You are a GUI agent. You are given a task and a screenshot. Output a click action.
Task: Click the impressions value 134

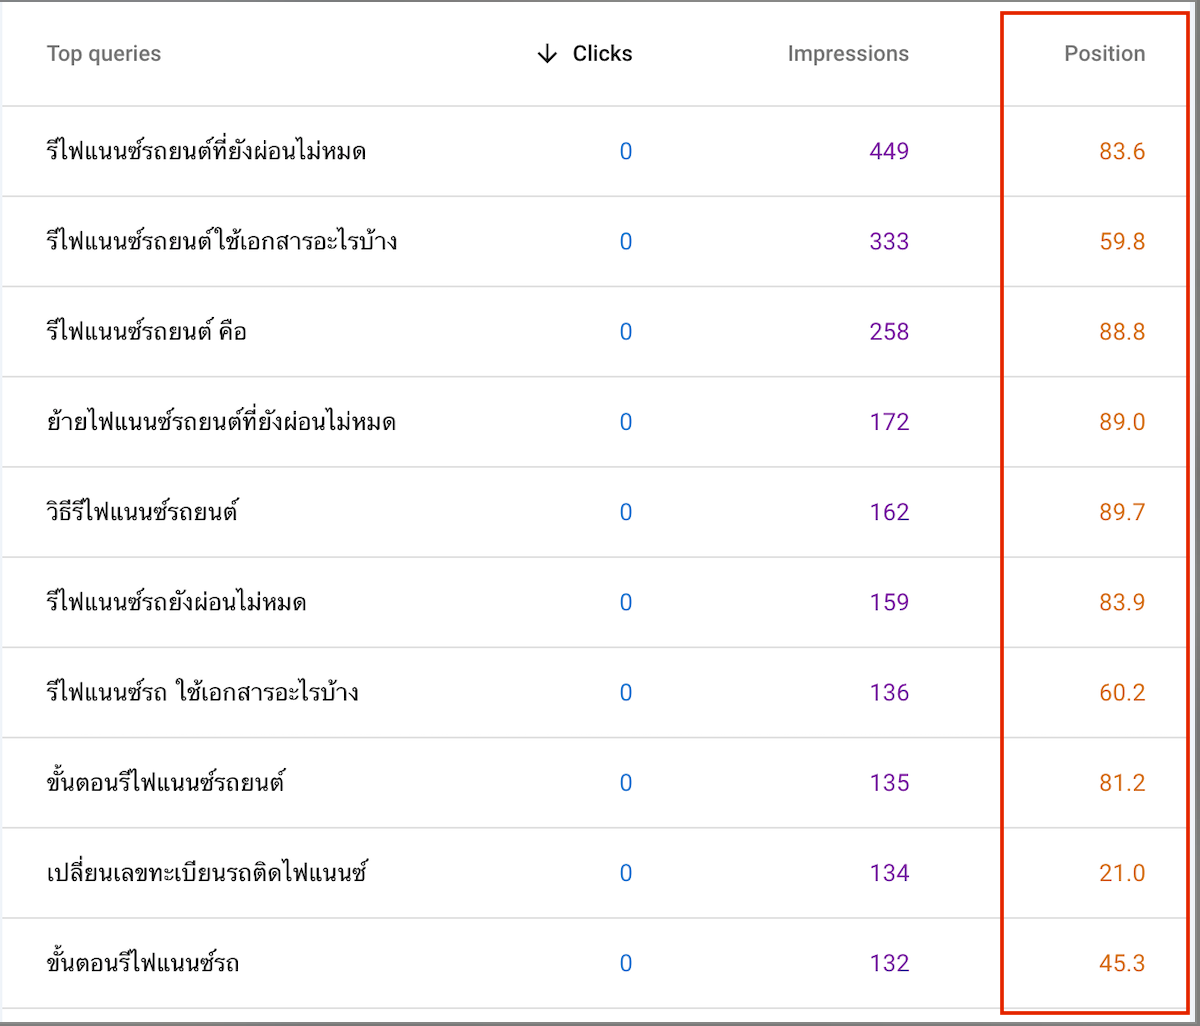click(x=888, y=873)
